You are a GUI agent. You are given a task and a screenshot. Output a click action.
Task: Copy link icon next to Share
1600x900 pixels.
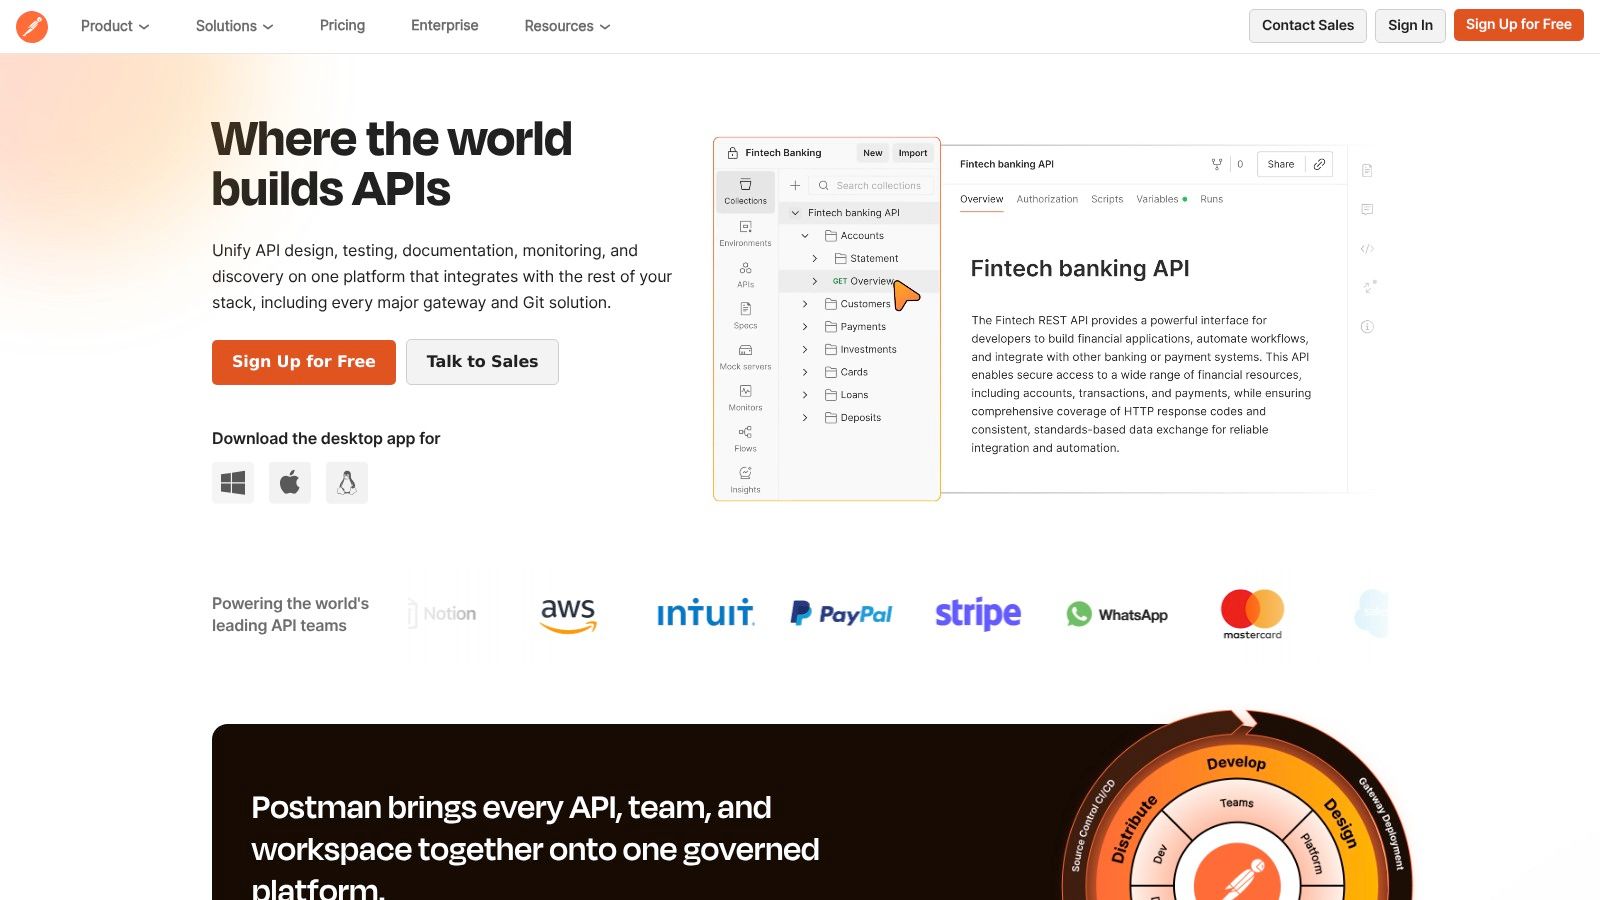coord(1319,164)
